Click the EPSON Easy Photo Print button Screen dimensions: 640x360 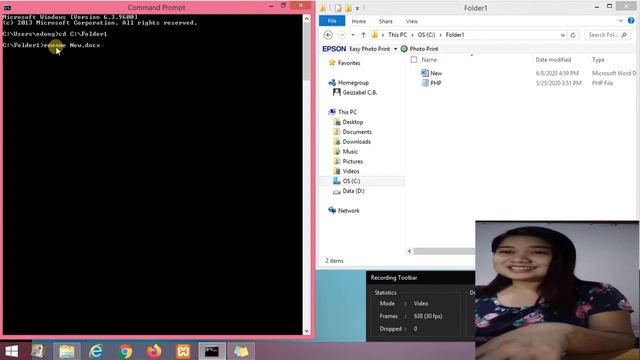[x=356, y=49]
